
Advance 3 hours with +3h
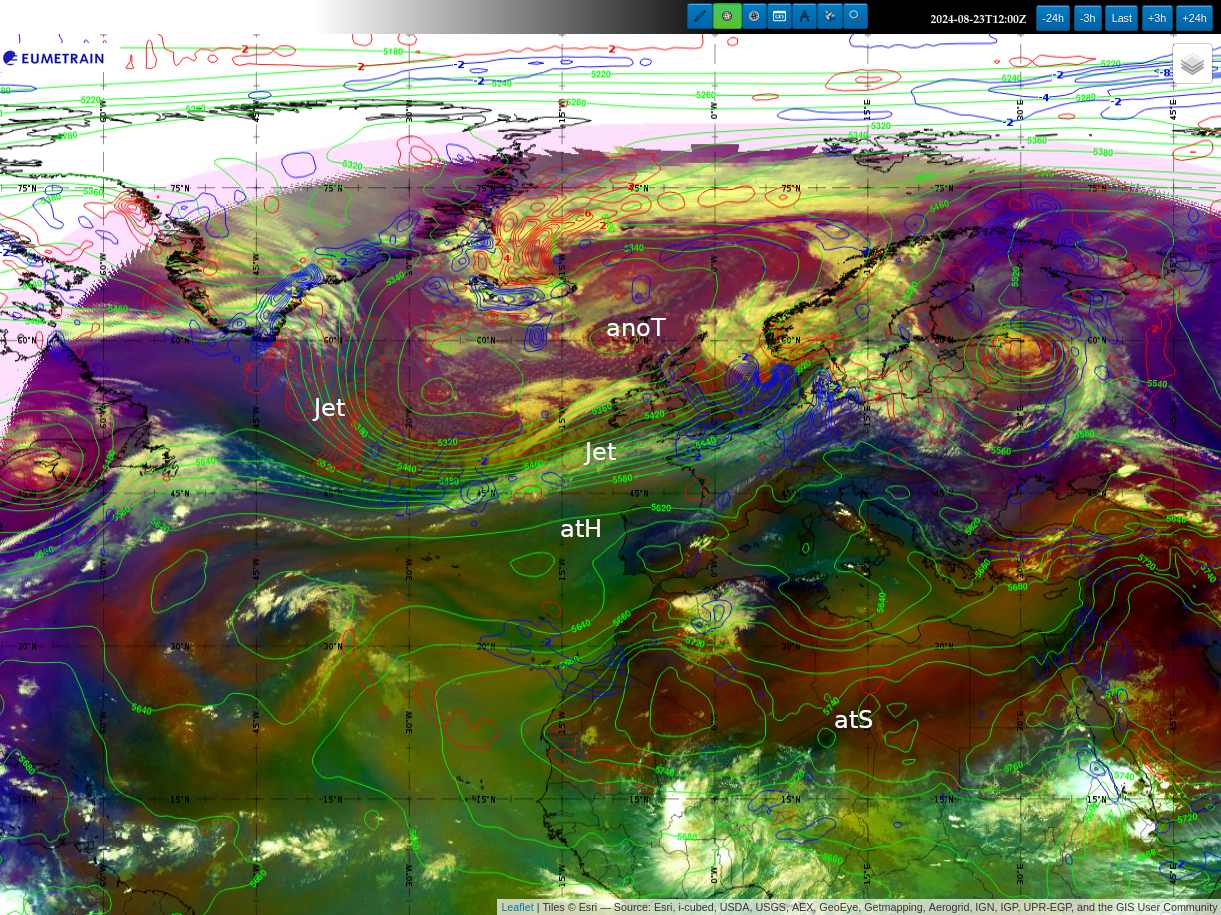1157,18
